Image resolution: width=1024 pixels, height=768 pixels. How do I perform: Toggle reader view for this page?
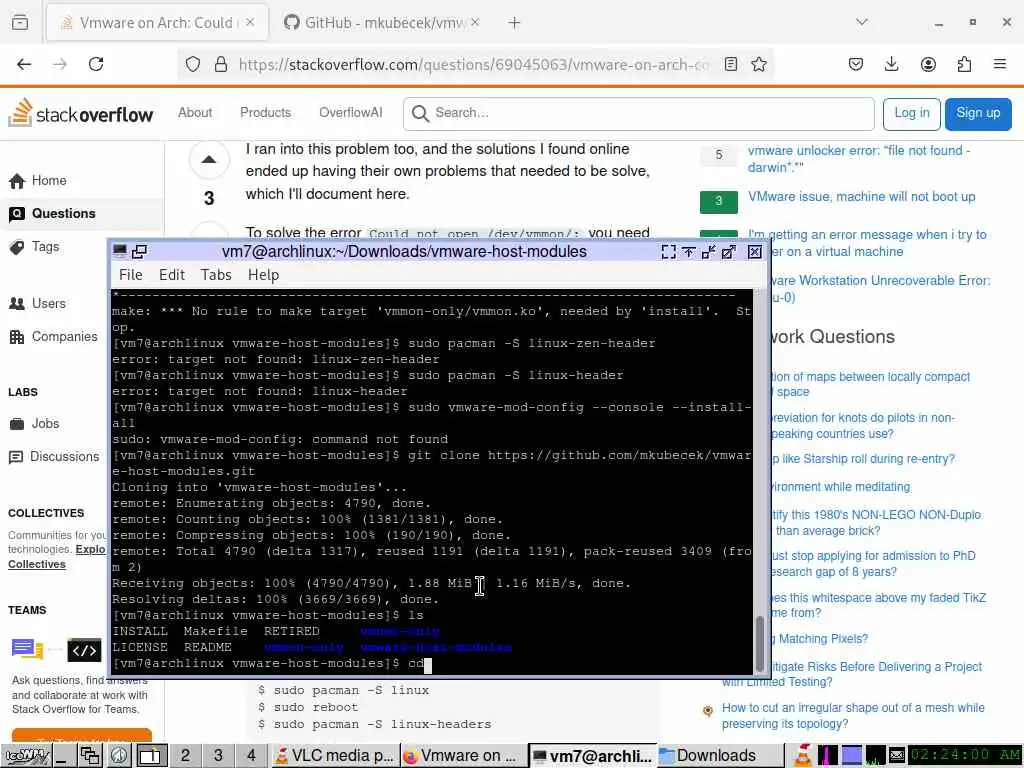click(x=731, y=64)
